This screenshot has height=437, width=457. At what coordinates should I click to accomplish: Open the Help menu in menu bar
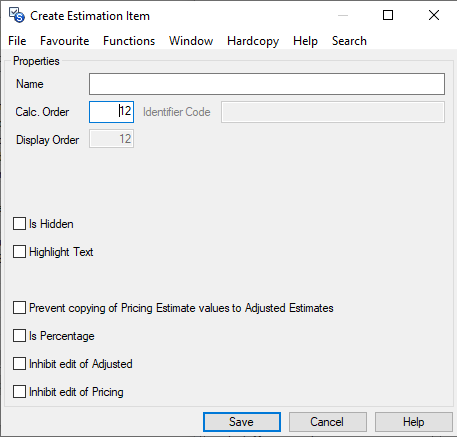tap(305, 41)
